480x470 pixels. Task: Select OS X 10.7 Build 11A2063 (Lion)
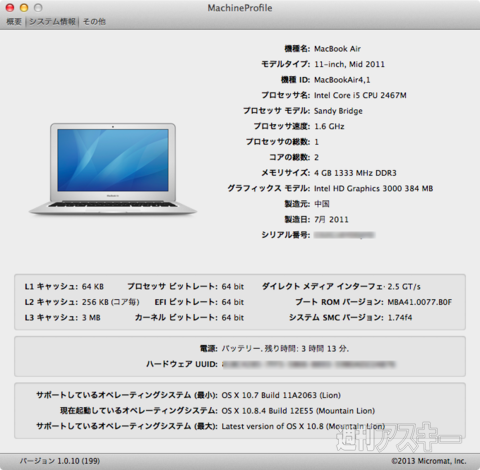coord(281,395)
